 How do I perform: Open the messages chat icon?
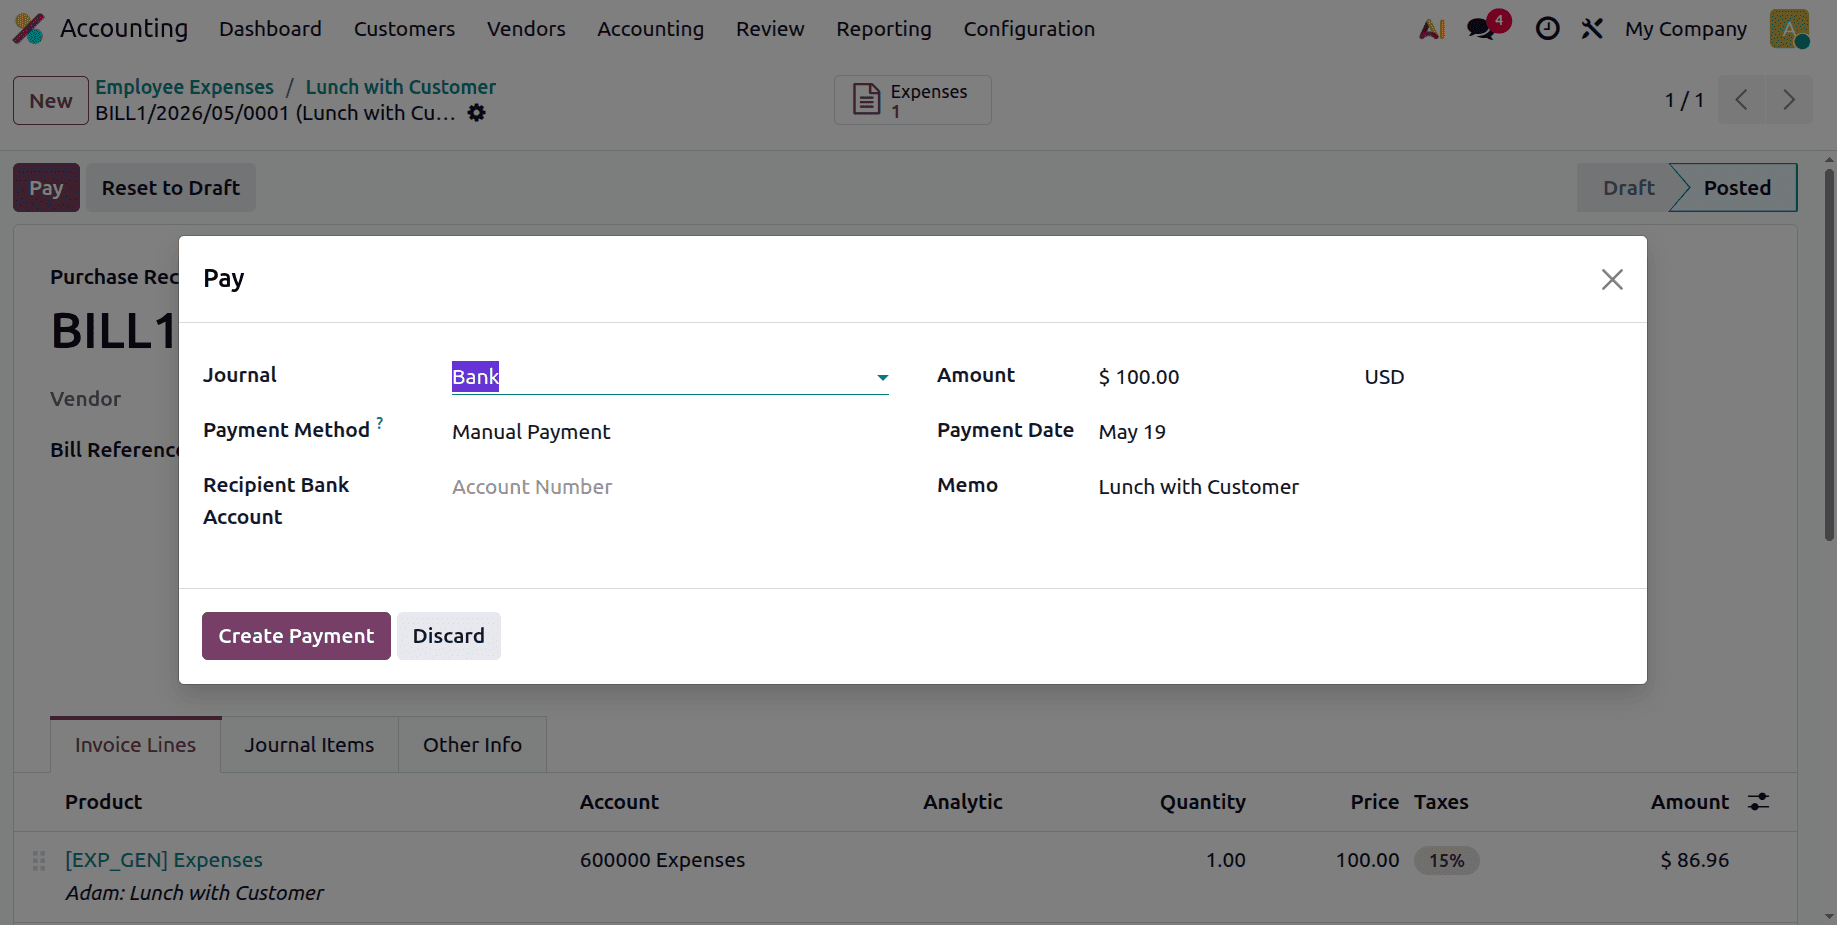click(x=1482, y=29)
